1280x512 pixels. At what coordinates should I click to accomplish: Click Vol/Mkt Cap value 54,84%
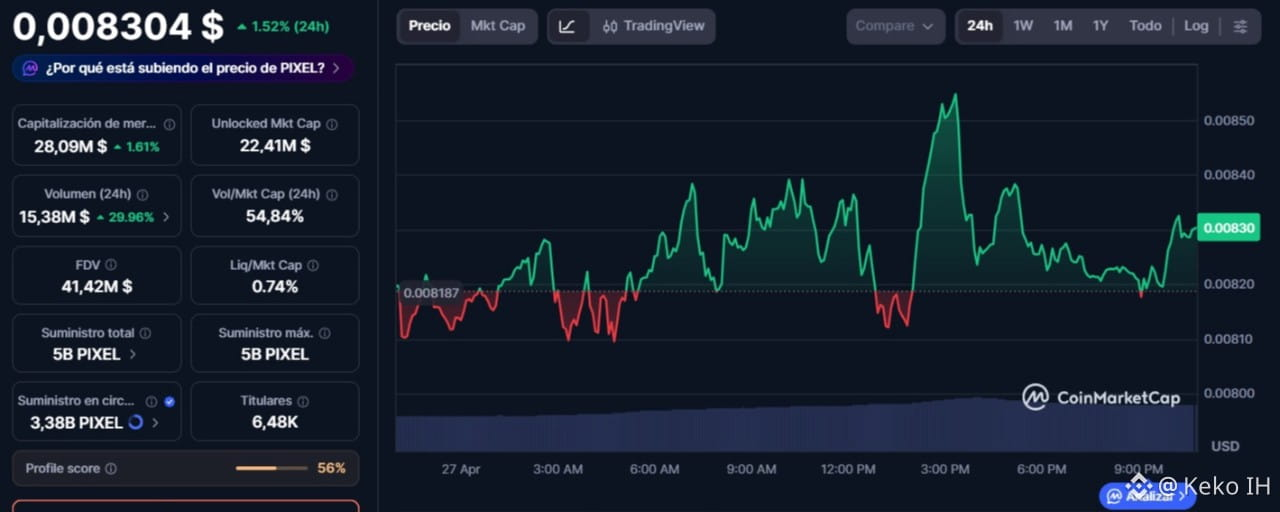pyautogui.click(x=275, y=217)
